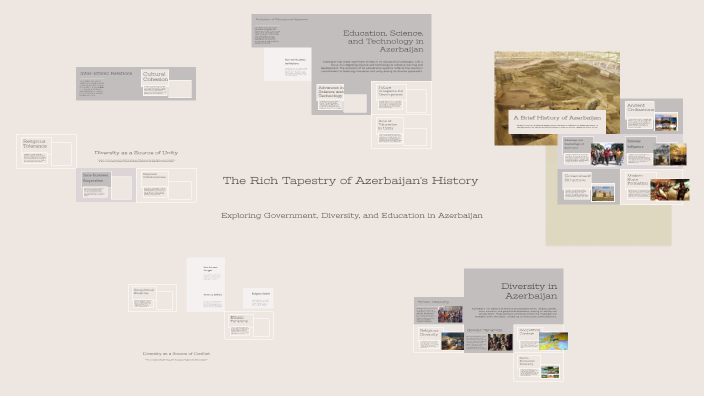The width and height of the screenshot is (704, 396).
Task: Click the photo of people walking outdoors
Action: pyautogui.click(x=607, y=154)
